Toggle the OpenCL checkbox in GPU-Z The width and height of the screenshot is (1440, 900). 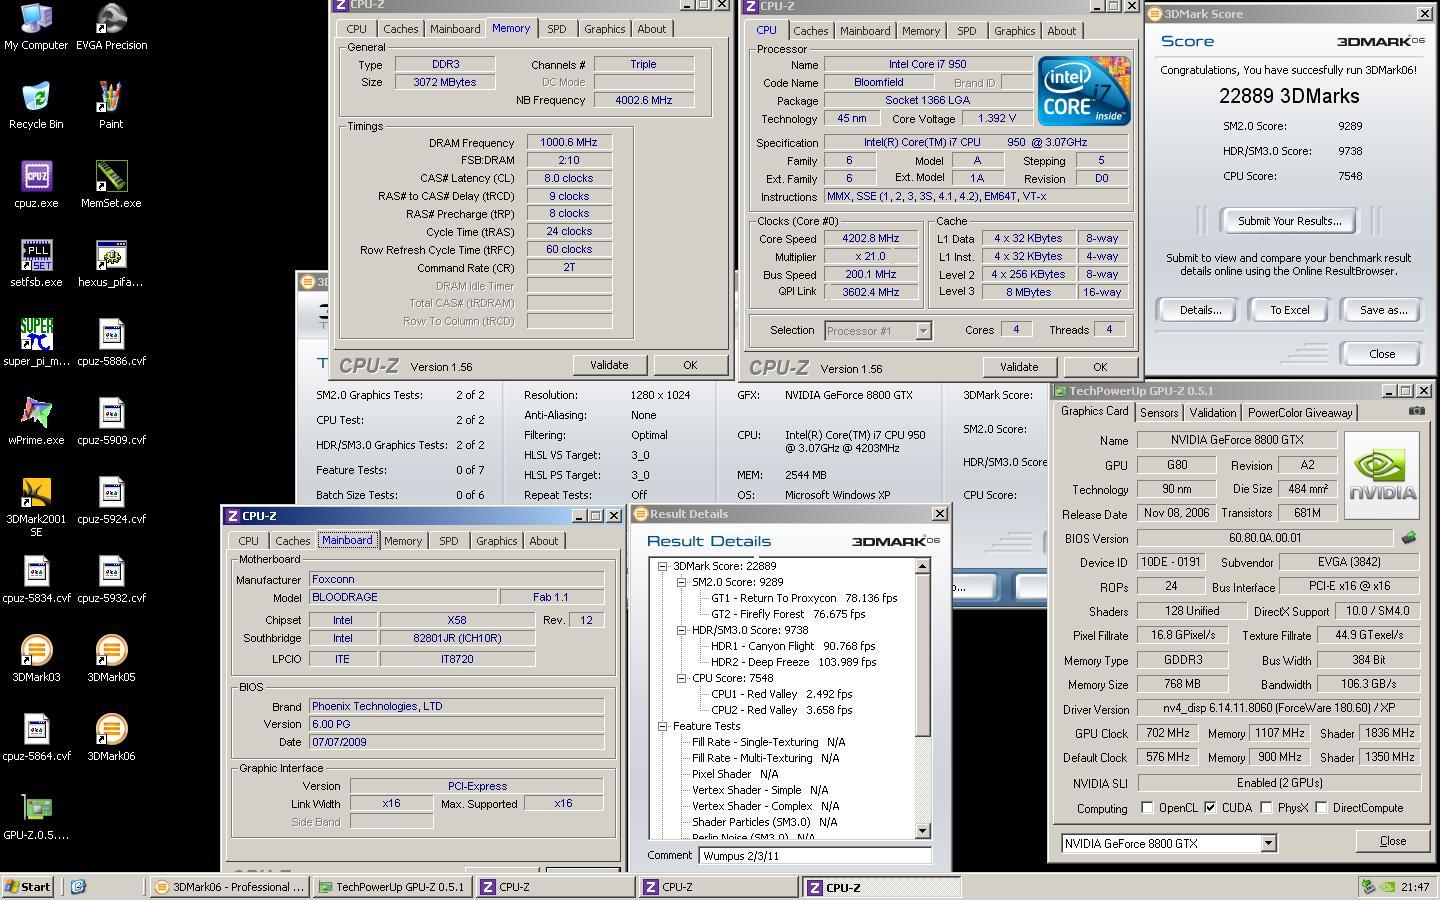tap(1147, 807)
